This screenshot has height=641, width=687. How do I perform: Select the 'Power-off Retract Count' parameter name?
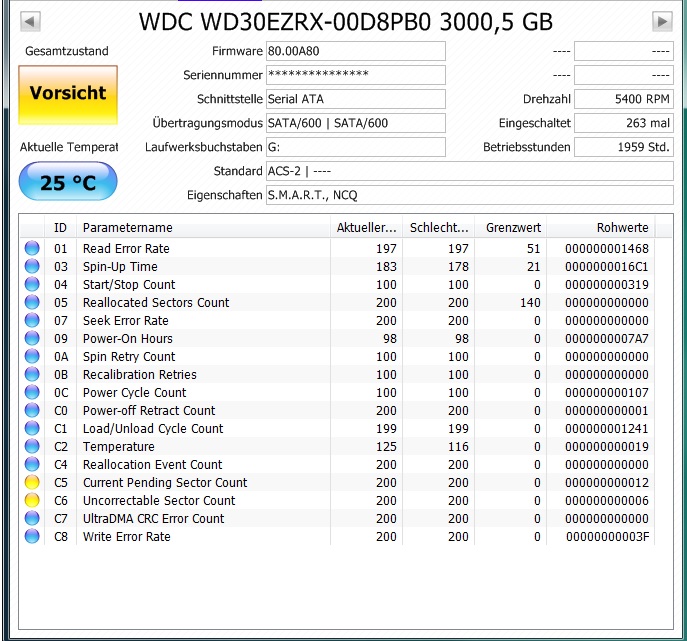[x=149, y=411]
